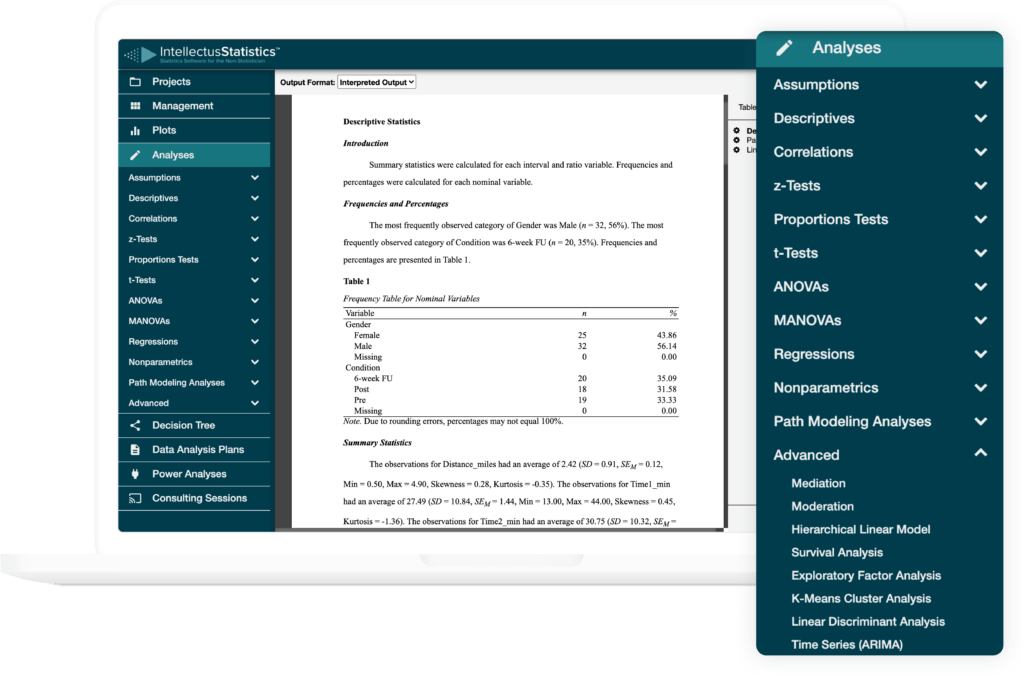
Task: Select ANOVAs label in the left sidebar
Action: (x=146, y=300)
